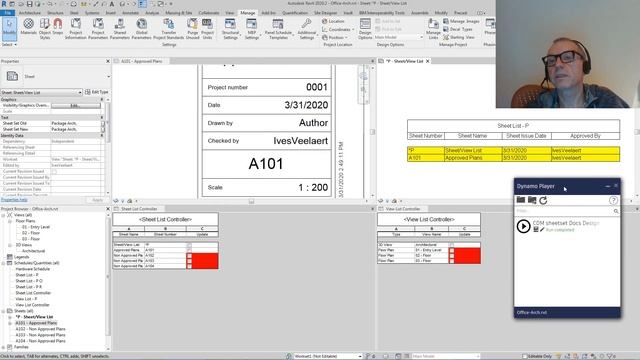
Task: Open Structural Settings
Action: (230, 28)
